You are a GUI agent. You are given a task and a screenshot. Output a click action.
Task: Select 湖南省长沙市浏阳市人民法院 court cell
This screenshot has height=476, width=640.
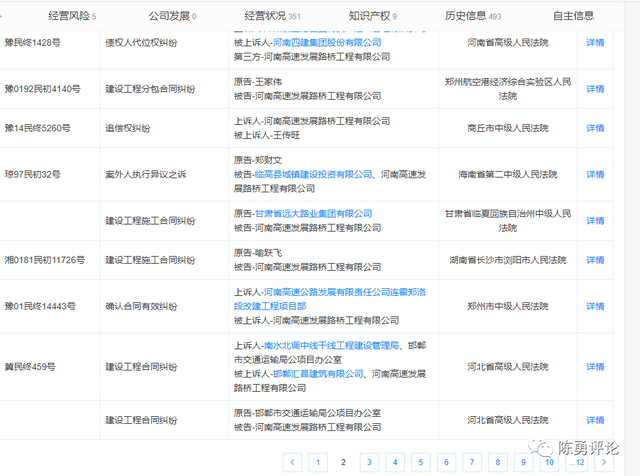tap(508, 260)
